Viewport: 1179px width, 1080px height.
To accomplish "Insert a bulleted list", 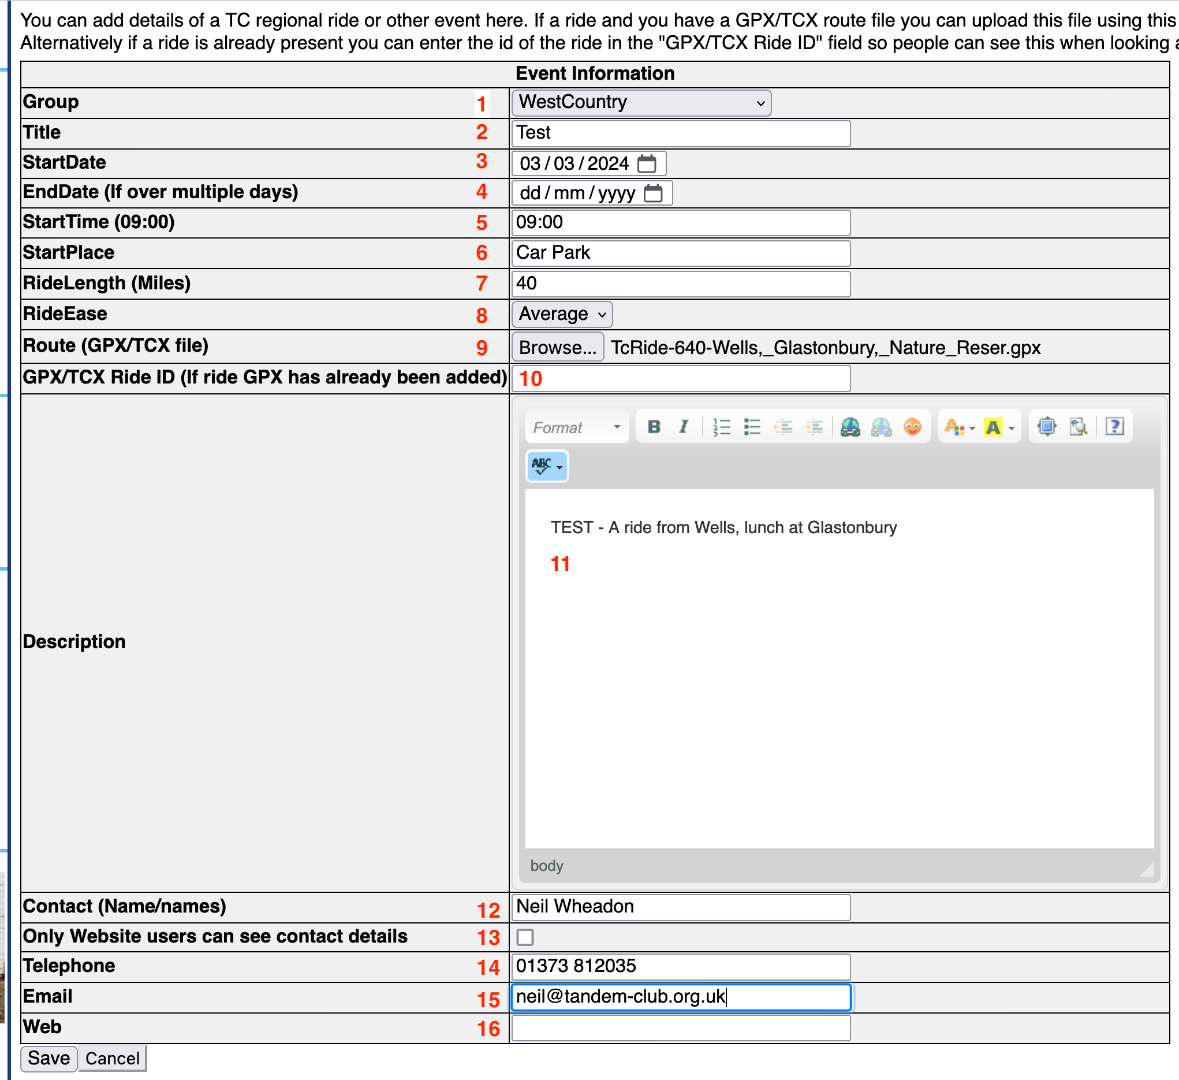I will 752,427.
